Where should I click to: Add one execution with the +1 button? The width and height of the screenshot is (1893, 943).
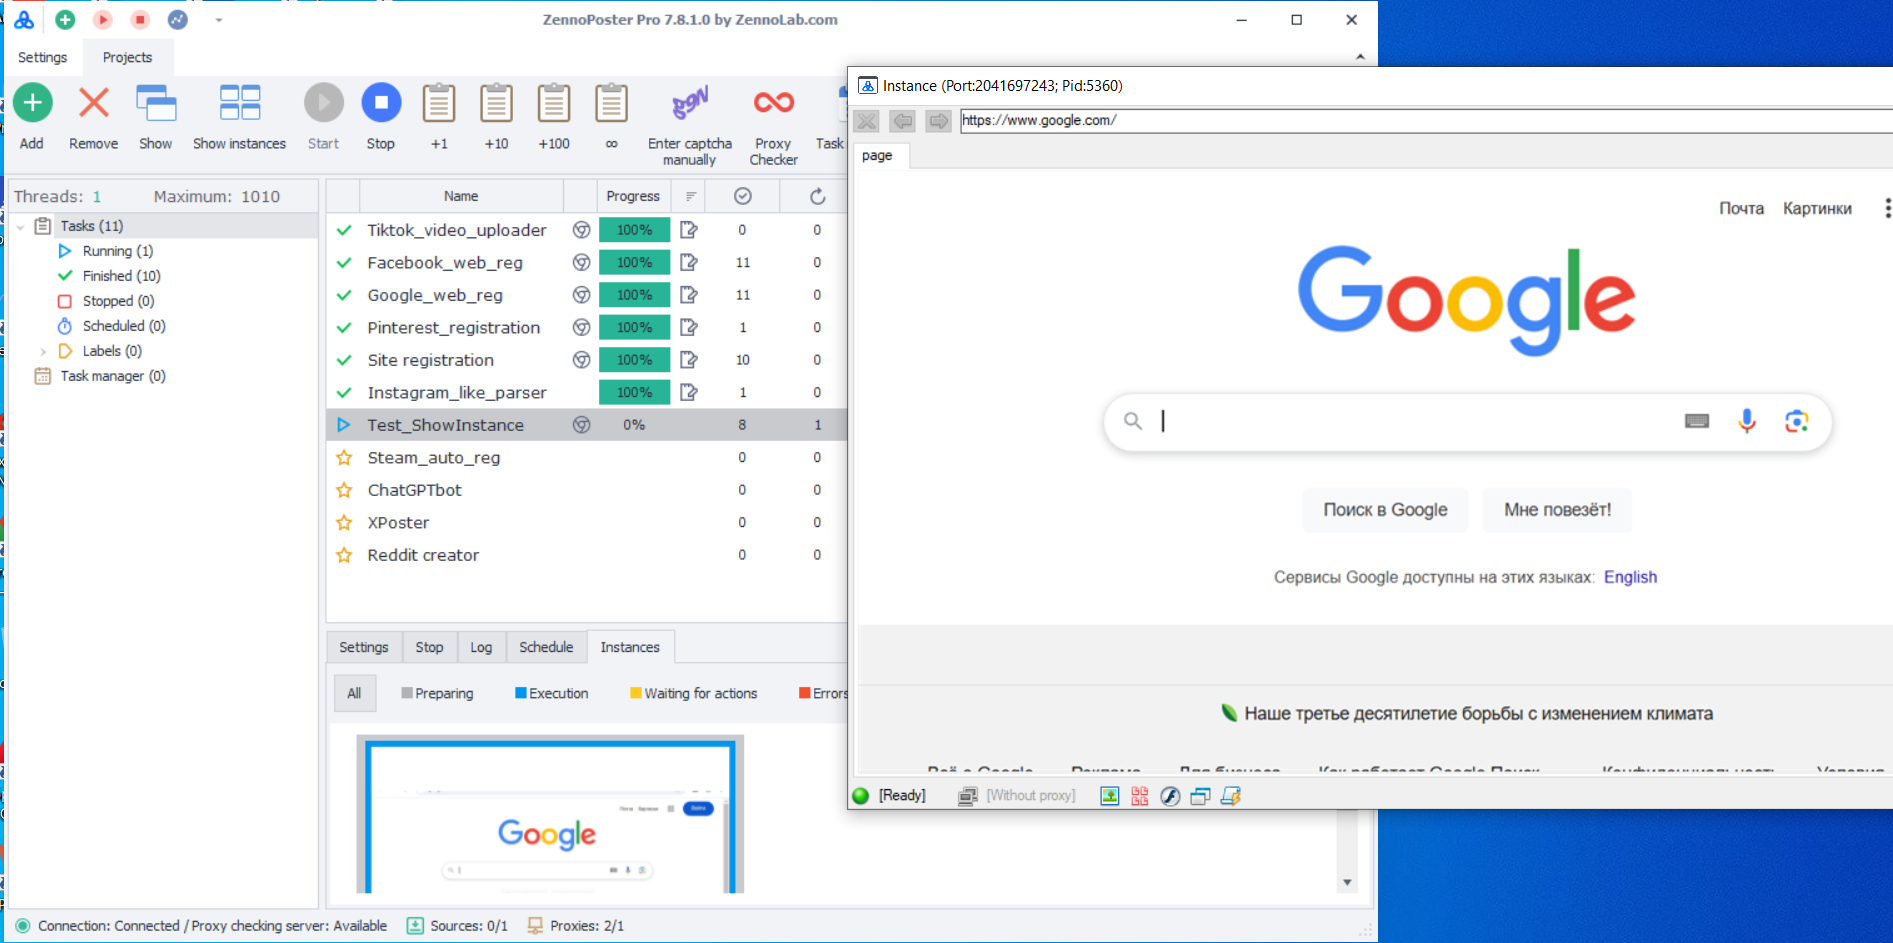(x=439, y=103)
